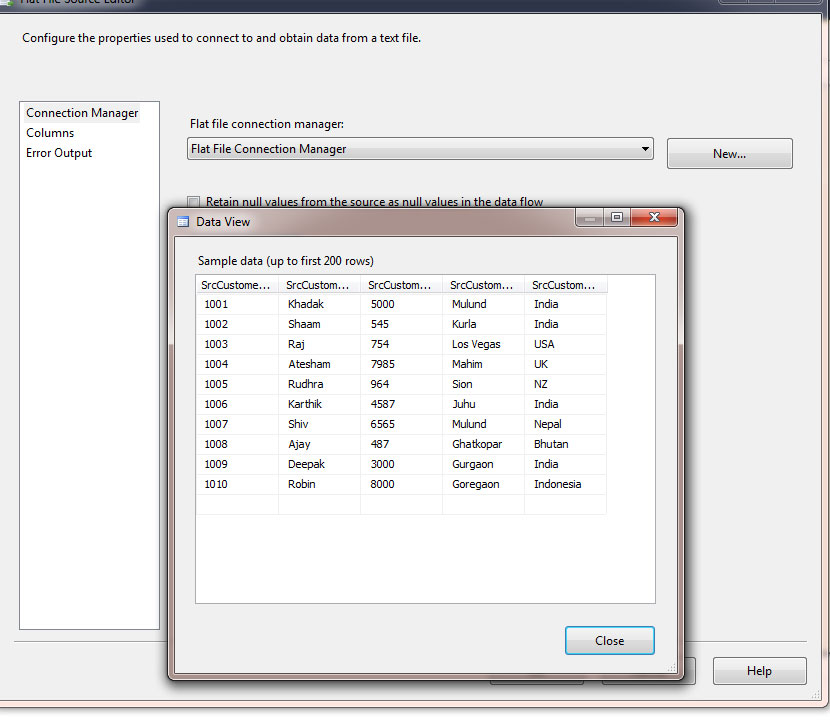
Task: Select the Los Vegas city cell
Action: click(480, 344)
